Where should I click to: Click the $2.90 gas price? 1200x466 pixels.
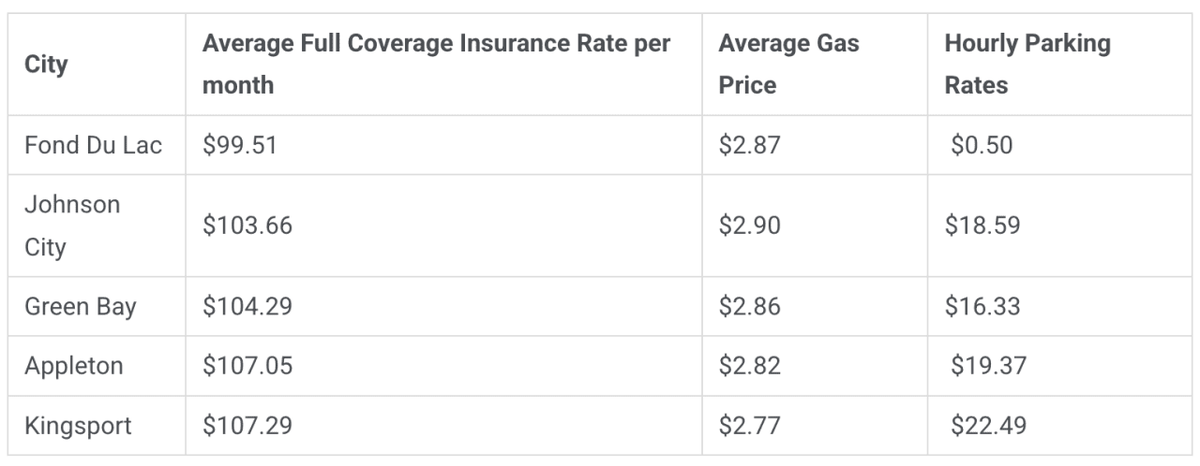point(750,226)
